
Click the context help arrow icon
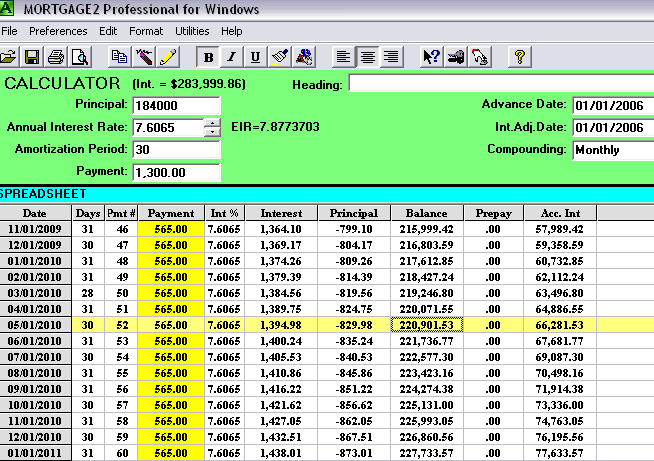(431, 57)
